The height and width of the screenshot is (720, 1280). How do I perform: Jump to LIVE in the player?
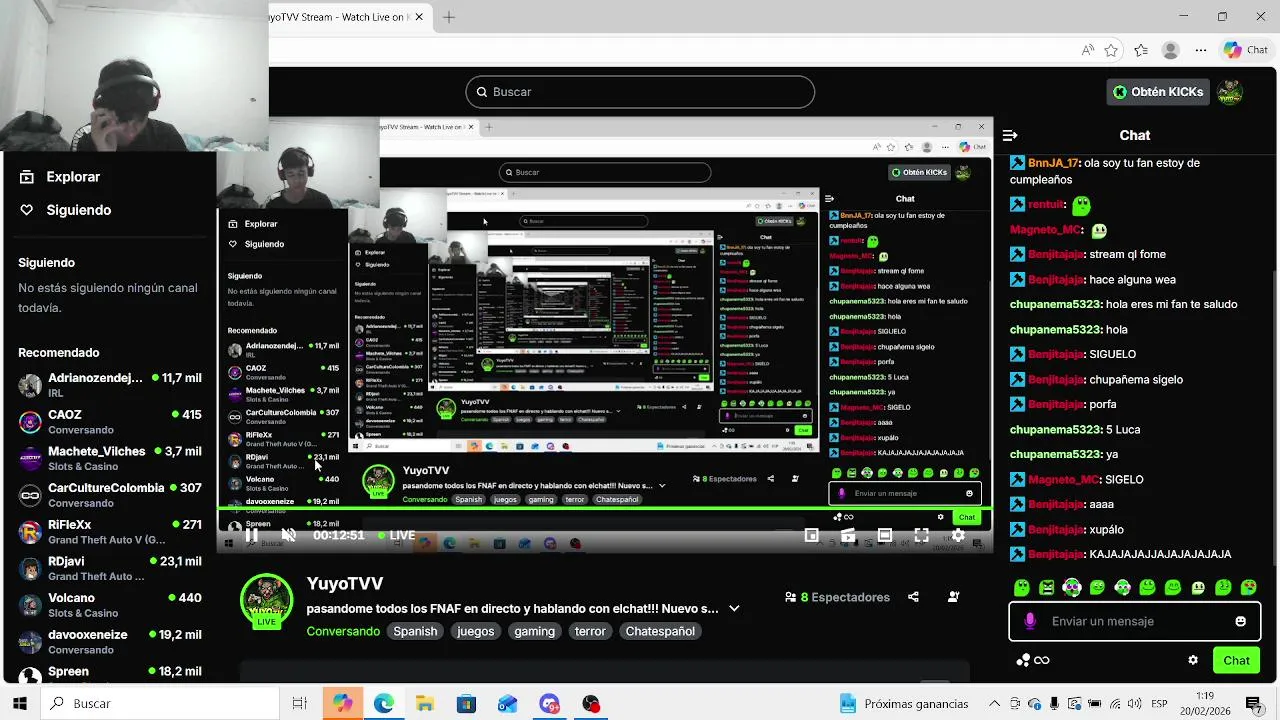pyautogui.click(x=396, y=535)
